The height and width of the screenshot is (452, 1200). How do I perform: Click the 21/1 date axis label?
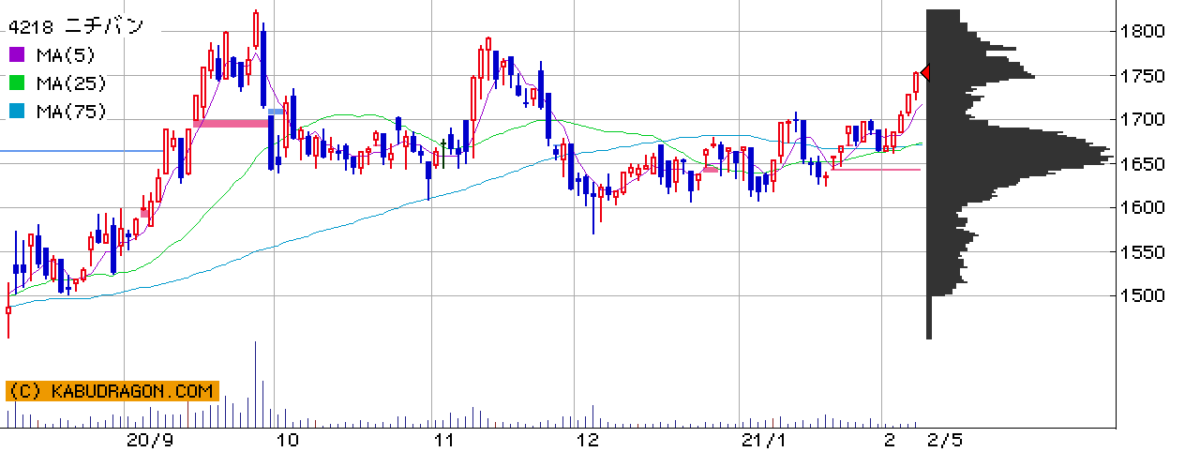pos(764,440)
